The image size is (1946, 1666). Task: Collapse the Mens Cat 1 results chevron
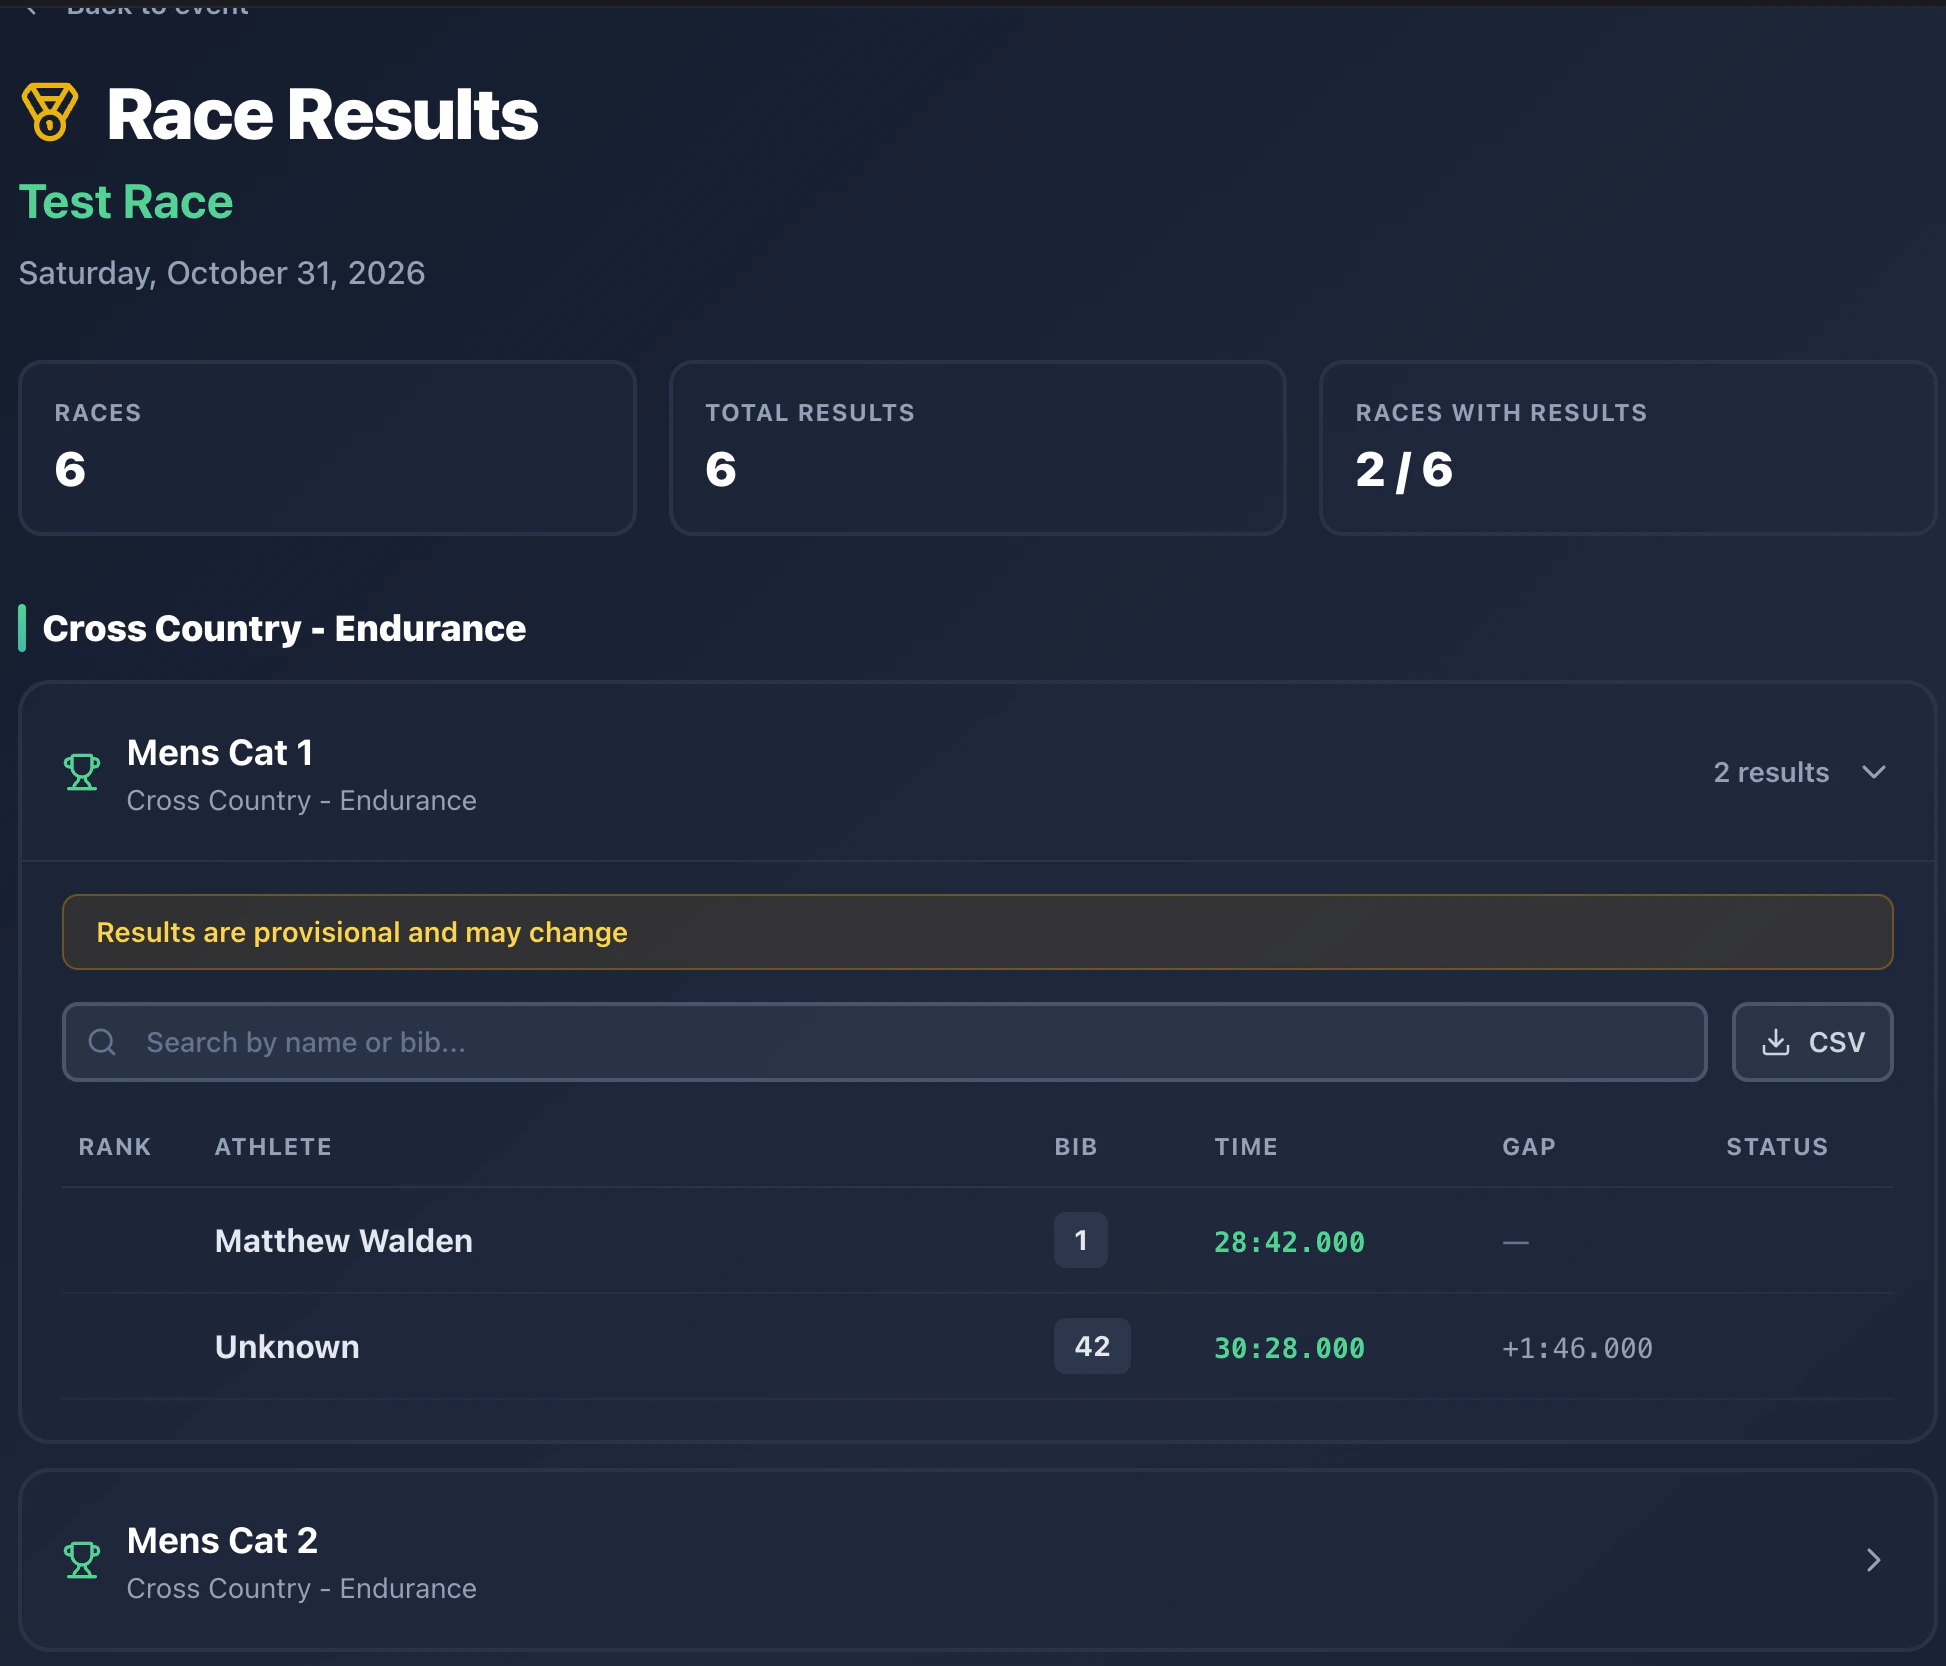click(x=1874, y=772)
